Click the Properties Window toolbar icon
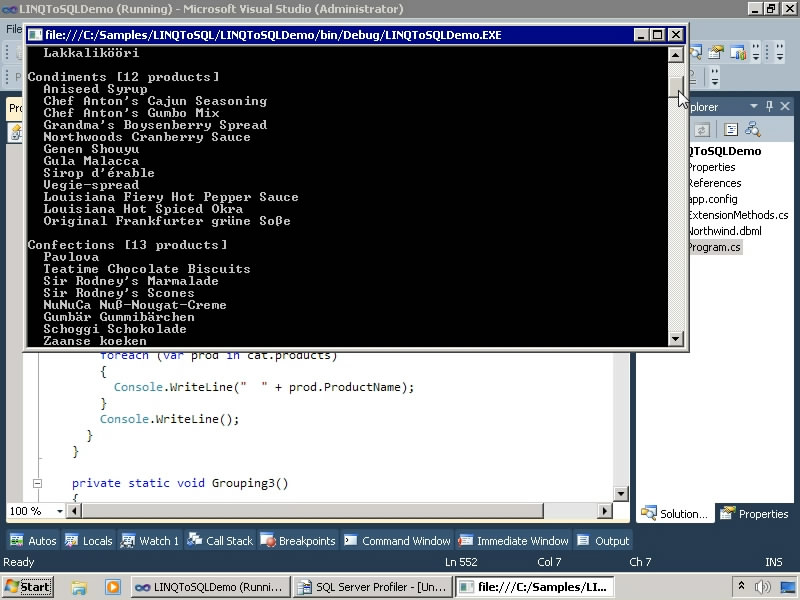800x600 pixels. pyautogui.click(x=716, y=52)
